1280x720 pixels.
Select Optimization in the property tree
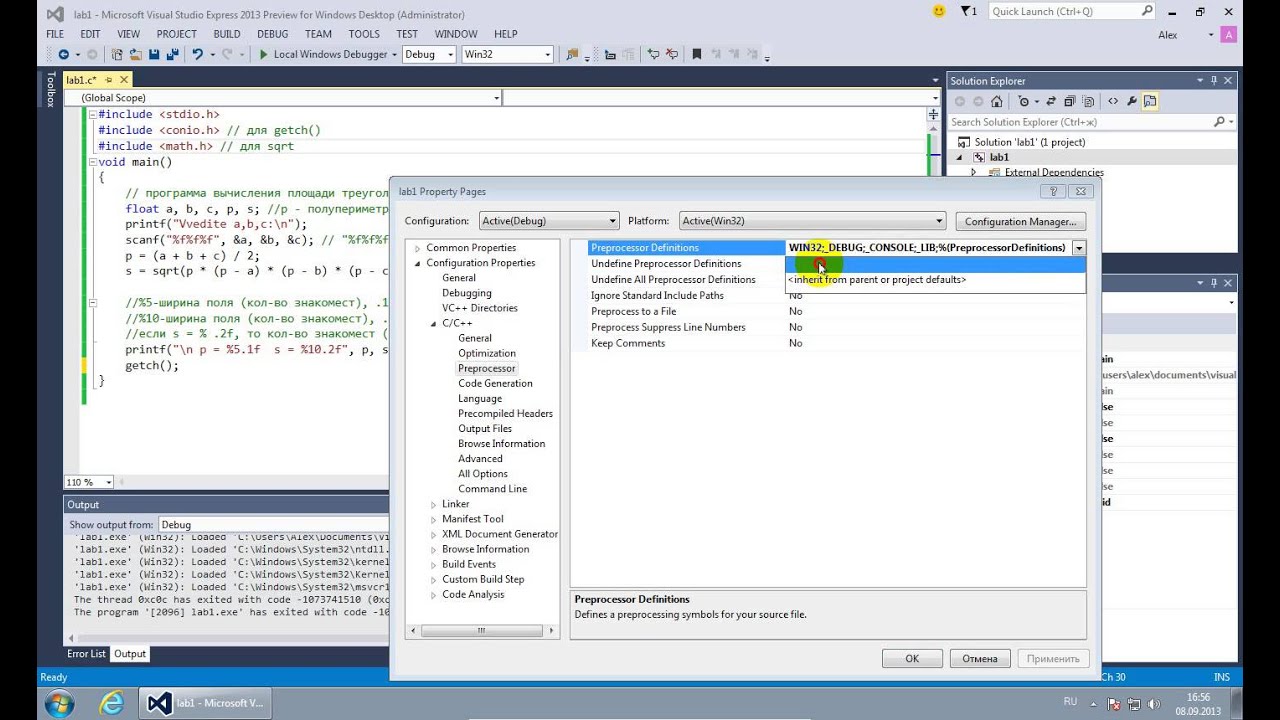(487, 353)
